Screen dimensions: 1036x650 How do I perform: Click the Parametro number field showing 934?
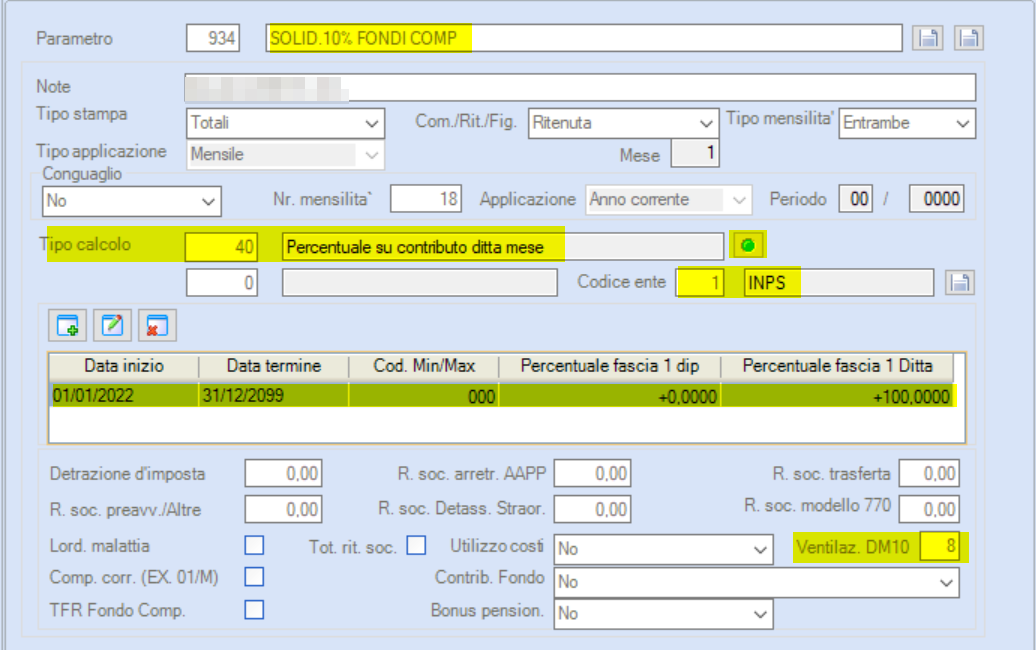coord(213,38)
